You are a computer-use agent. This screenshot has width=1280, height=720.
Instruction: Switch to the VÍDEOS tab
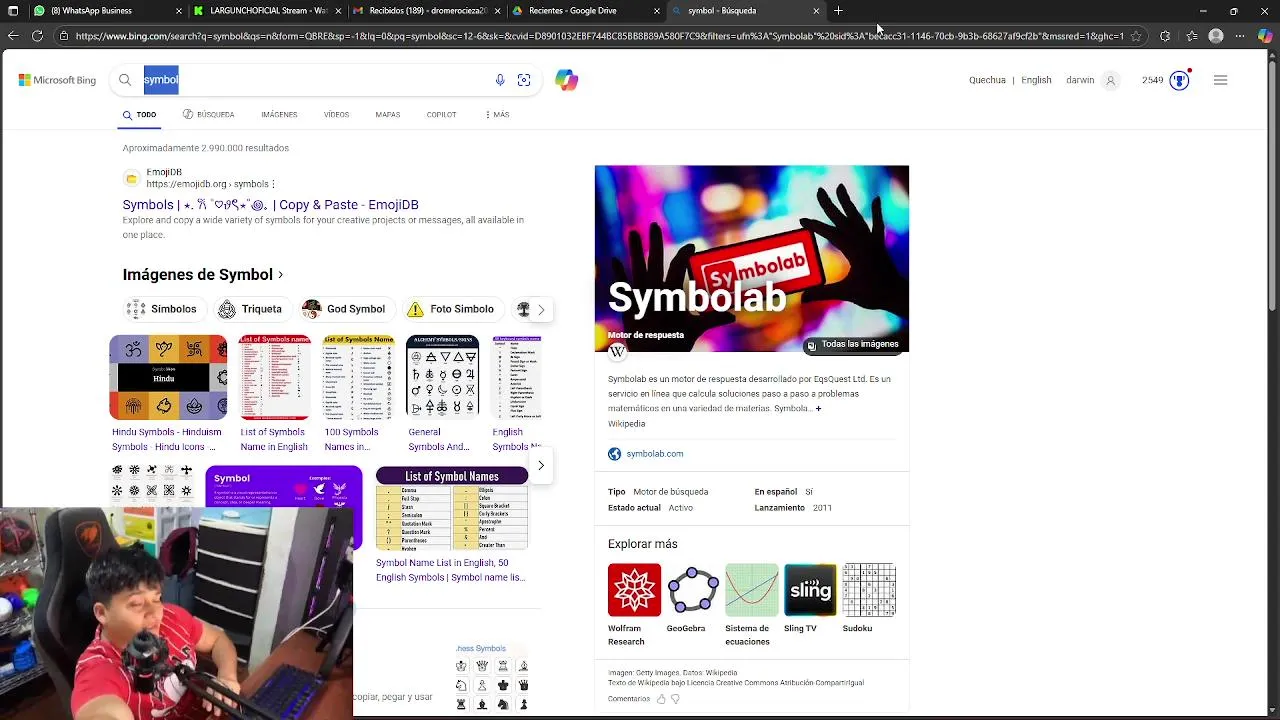tap(336, 115)
